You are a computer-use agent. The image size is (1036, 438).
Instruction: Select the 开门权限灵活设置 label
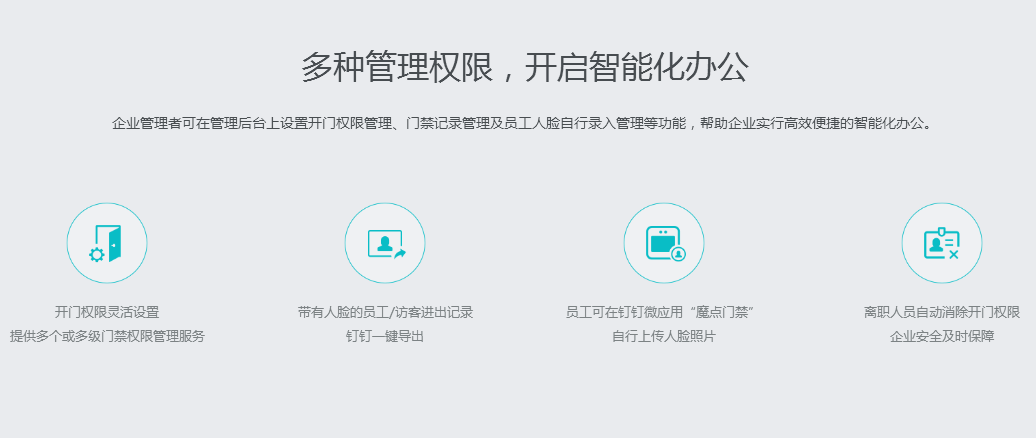[107, 312]
